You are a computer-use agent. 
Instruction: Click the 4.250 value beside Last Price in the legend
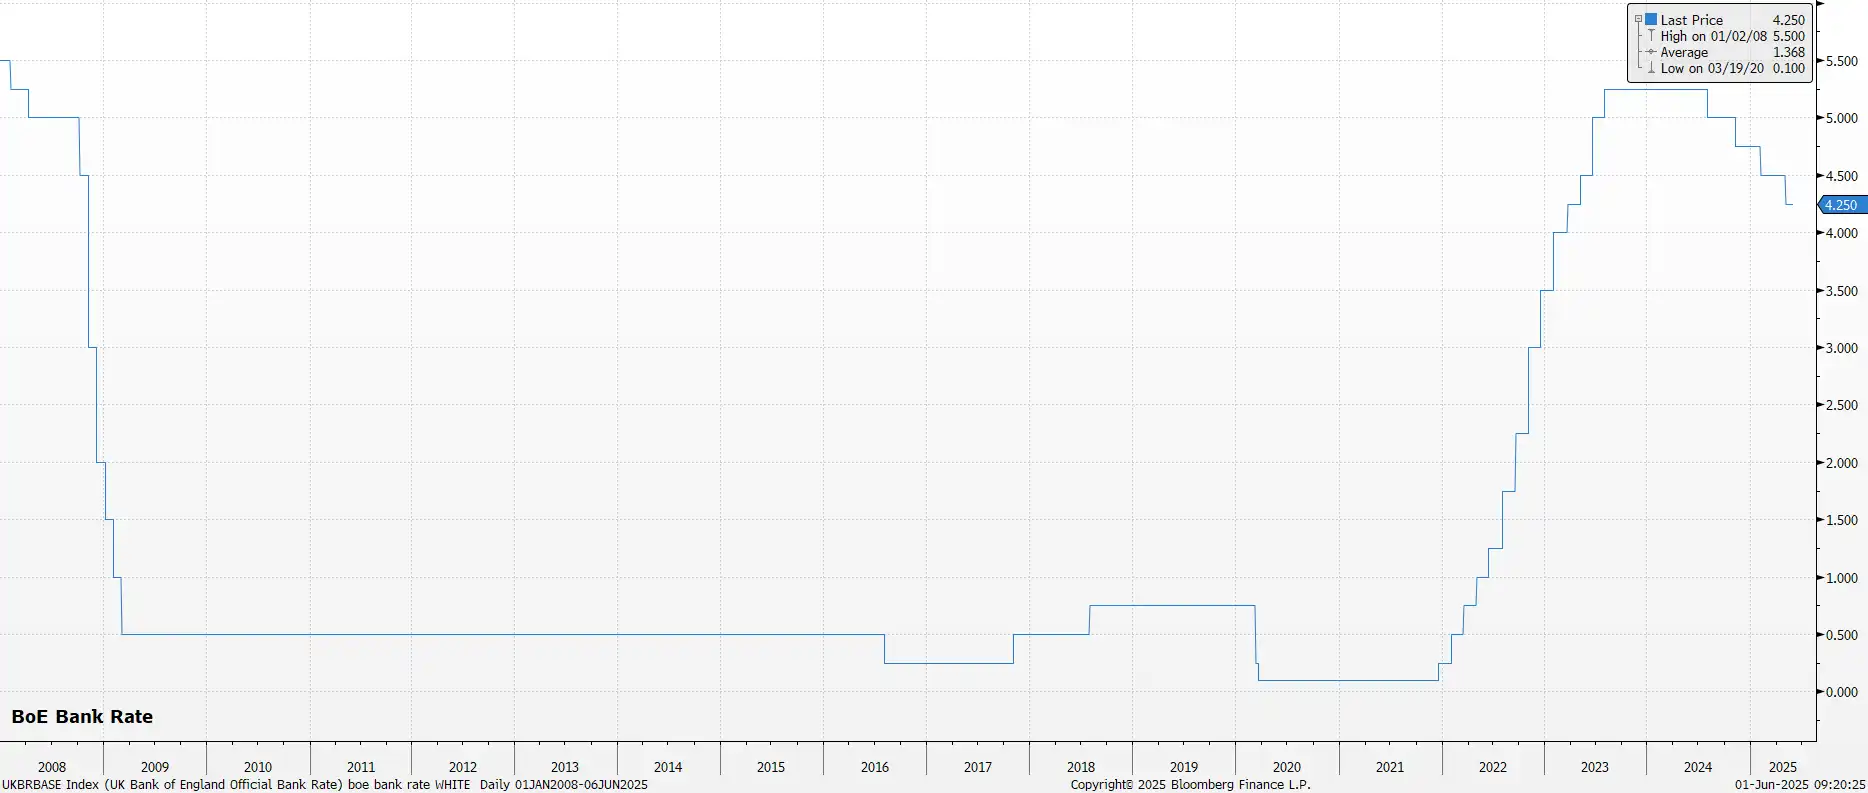[1789, 20]
